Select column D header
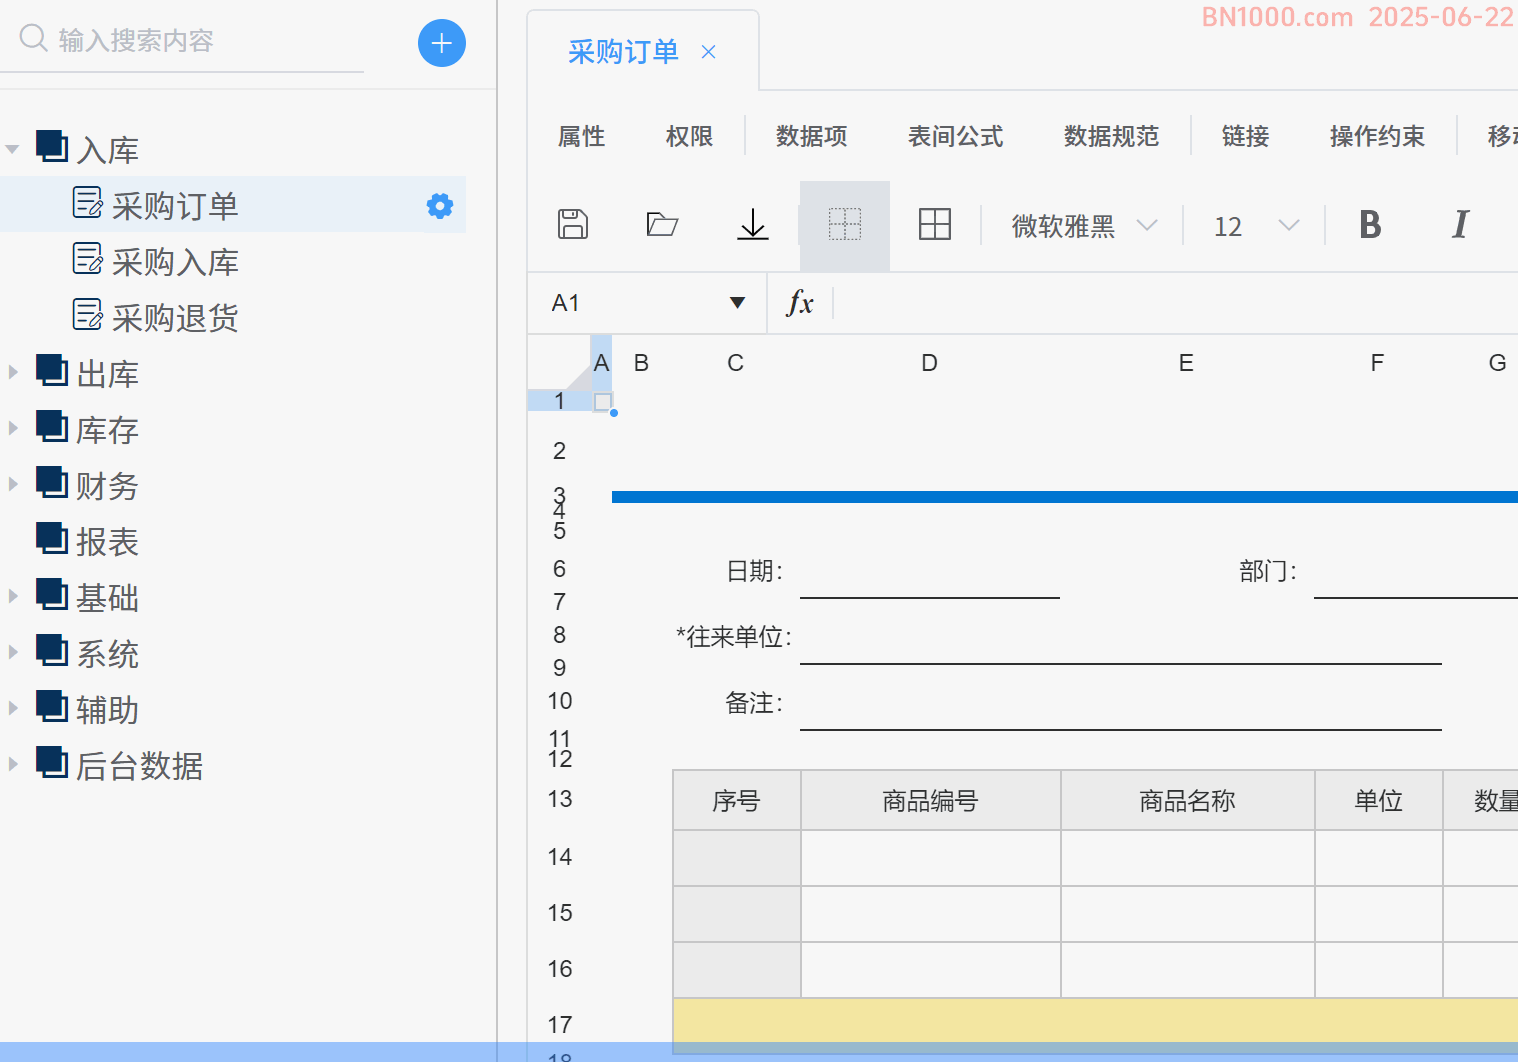The width and height of the screenshot is (1518, 1062). (x=930, y=363)
